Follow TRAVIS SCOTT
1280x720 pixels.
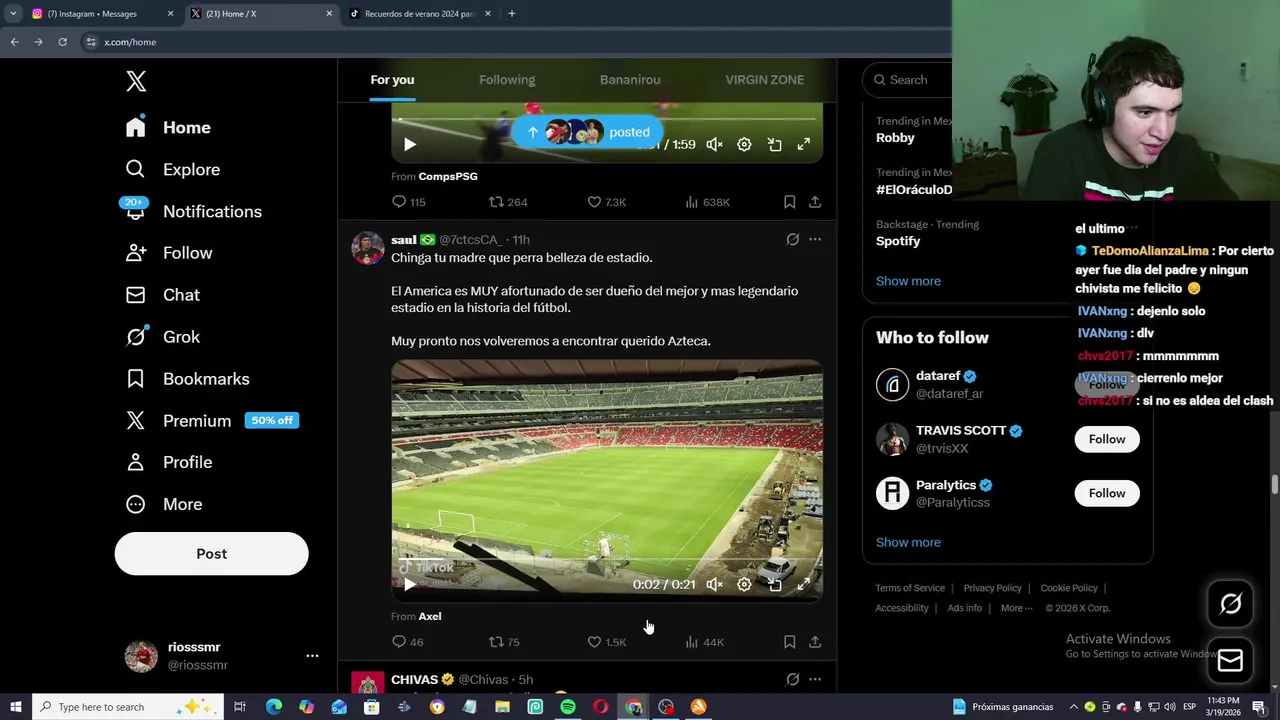point(1107,439)
